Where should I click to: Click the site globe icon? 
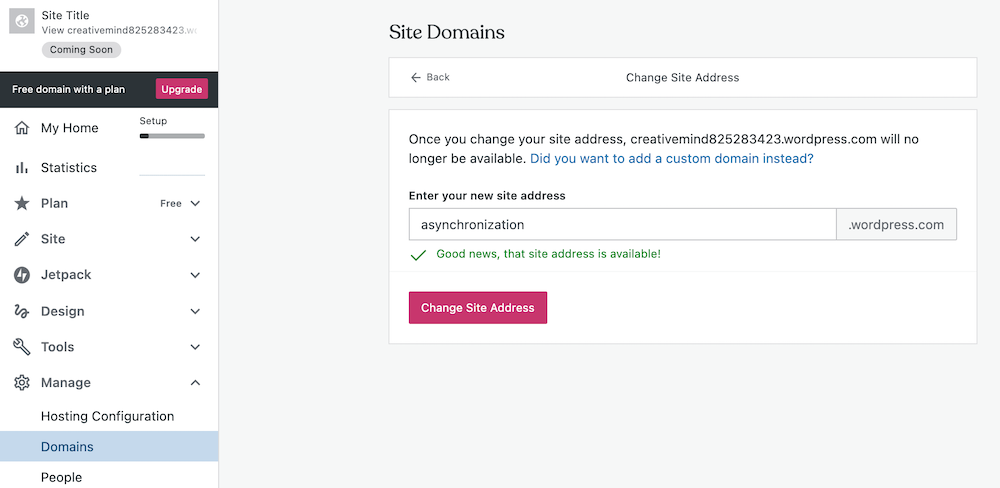[x=22, y=22]
